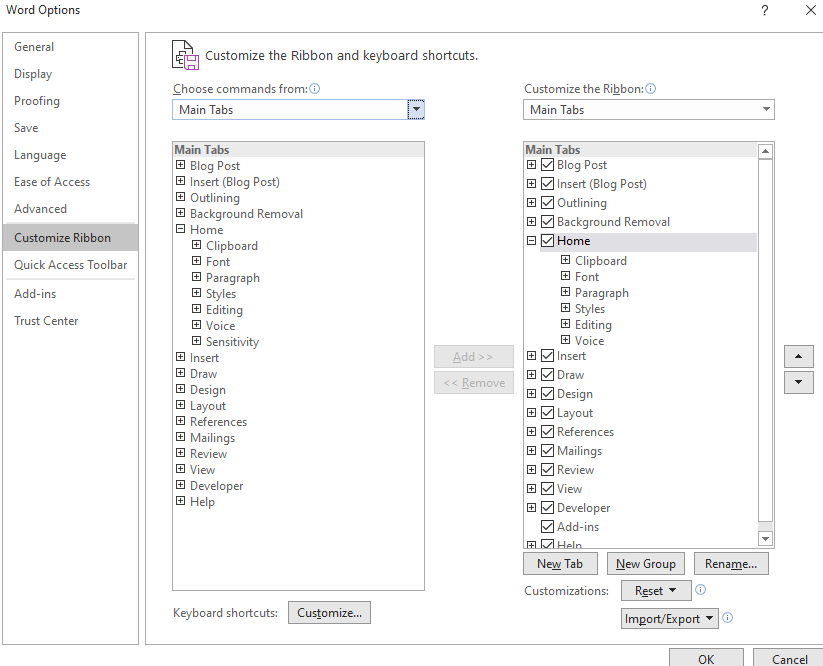Open the Reset dropdown button
823x666 pixels.
[x=655, y=590]
